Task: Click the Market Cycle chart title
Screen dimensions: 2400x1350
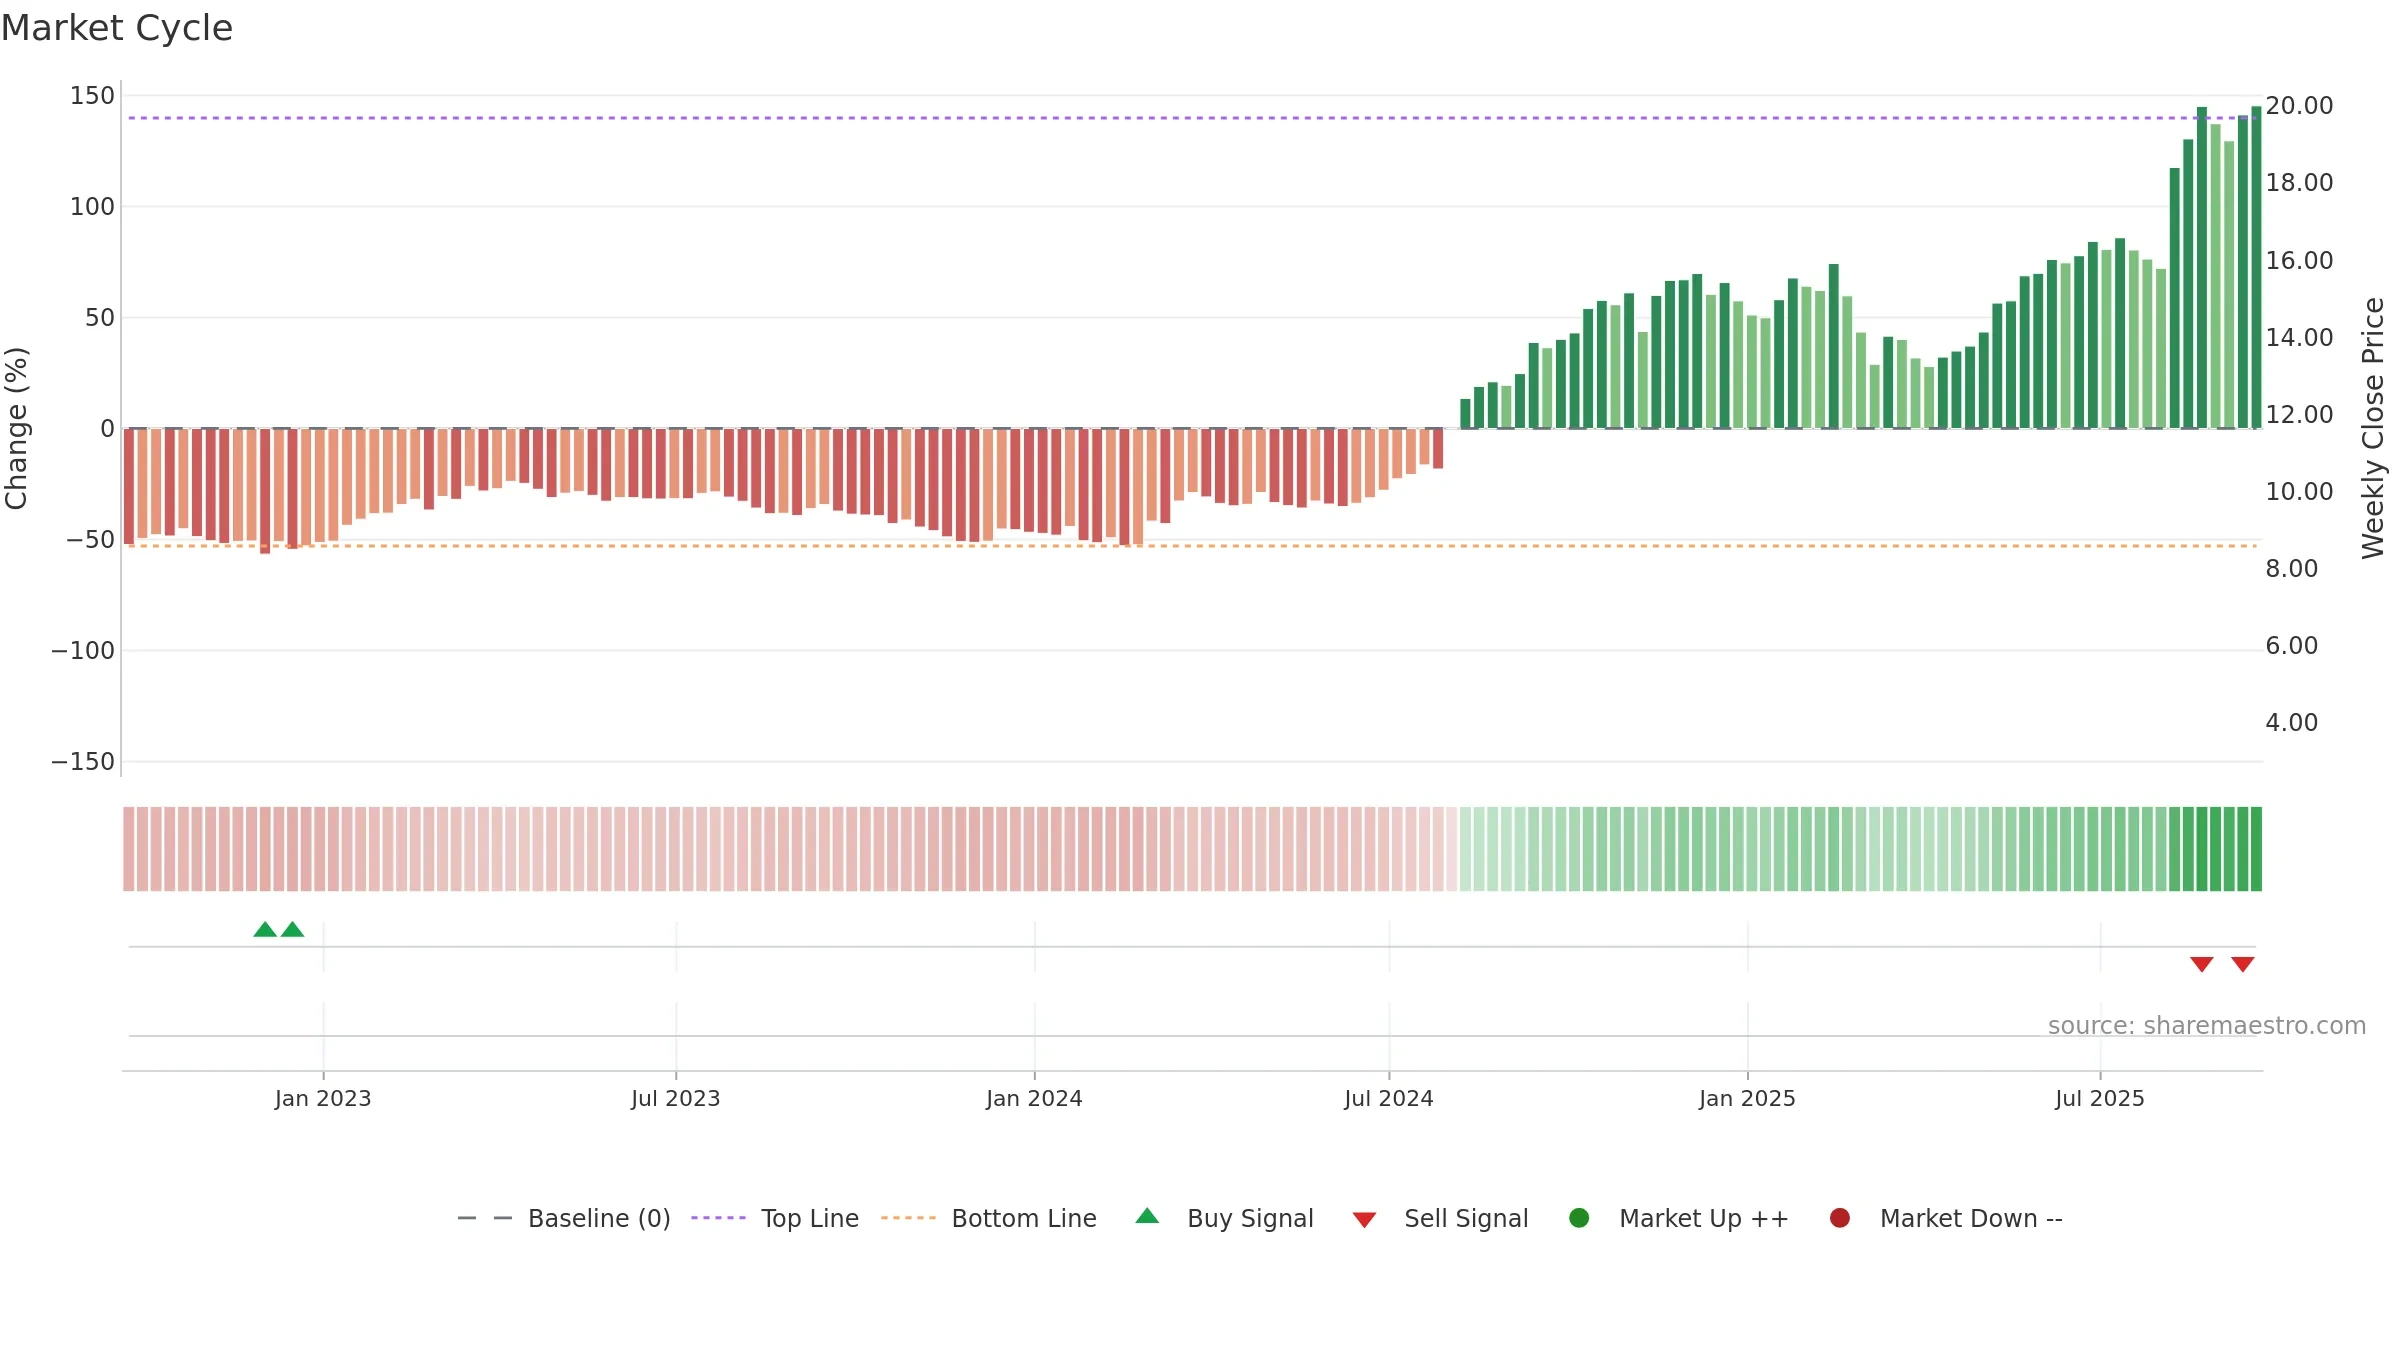Action: pos(117,28)
